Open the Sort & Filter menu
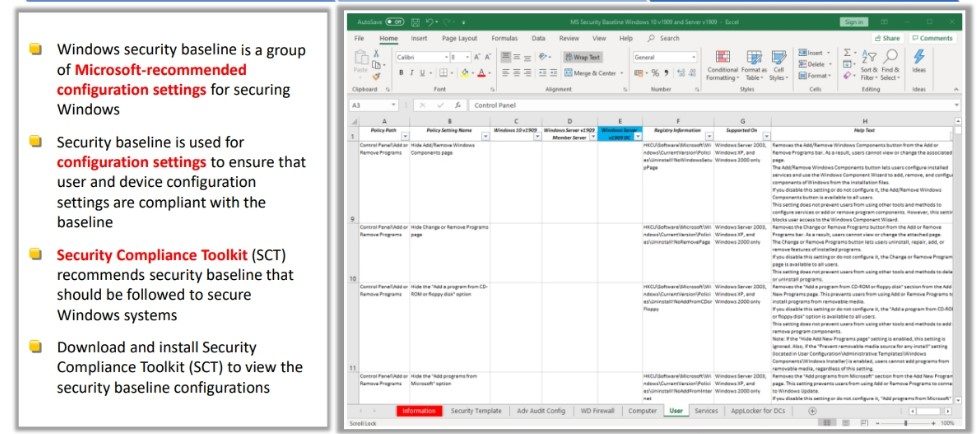The height and width of the screenshot is (434, 977). click(x=869, y=65)
